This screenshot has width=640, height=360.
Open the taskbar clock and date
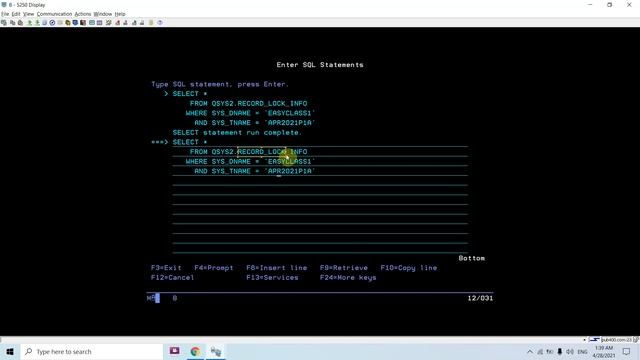click(604, 351)
